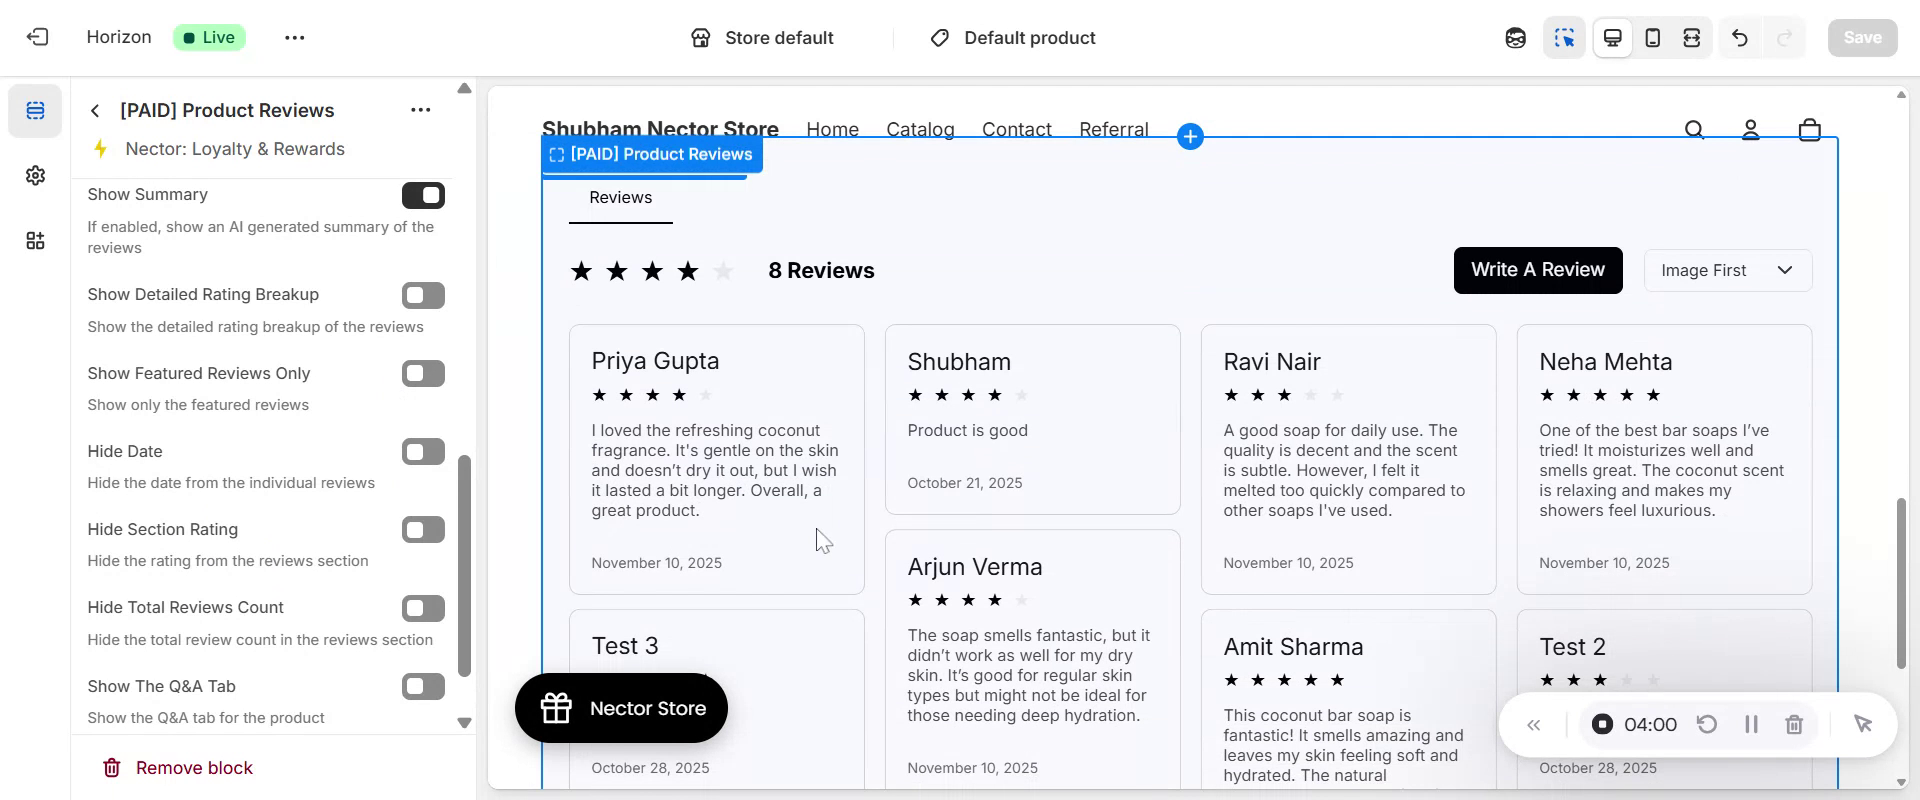1920x800 pixels.
Task: Restart the recording
Action: (x=1707, y=724)
